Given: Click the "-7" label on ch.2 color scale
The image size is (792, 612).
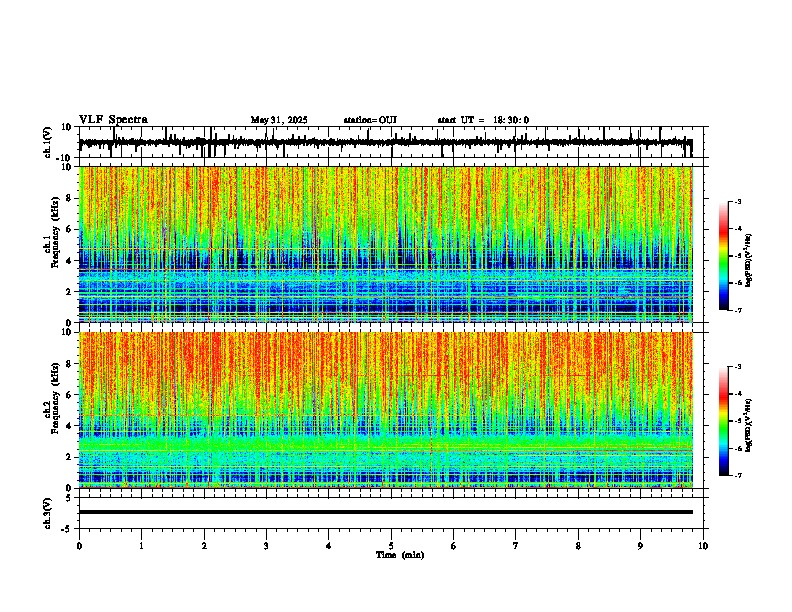Looking at the screenshot, I should tap(737, 475).
